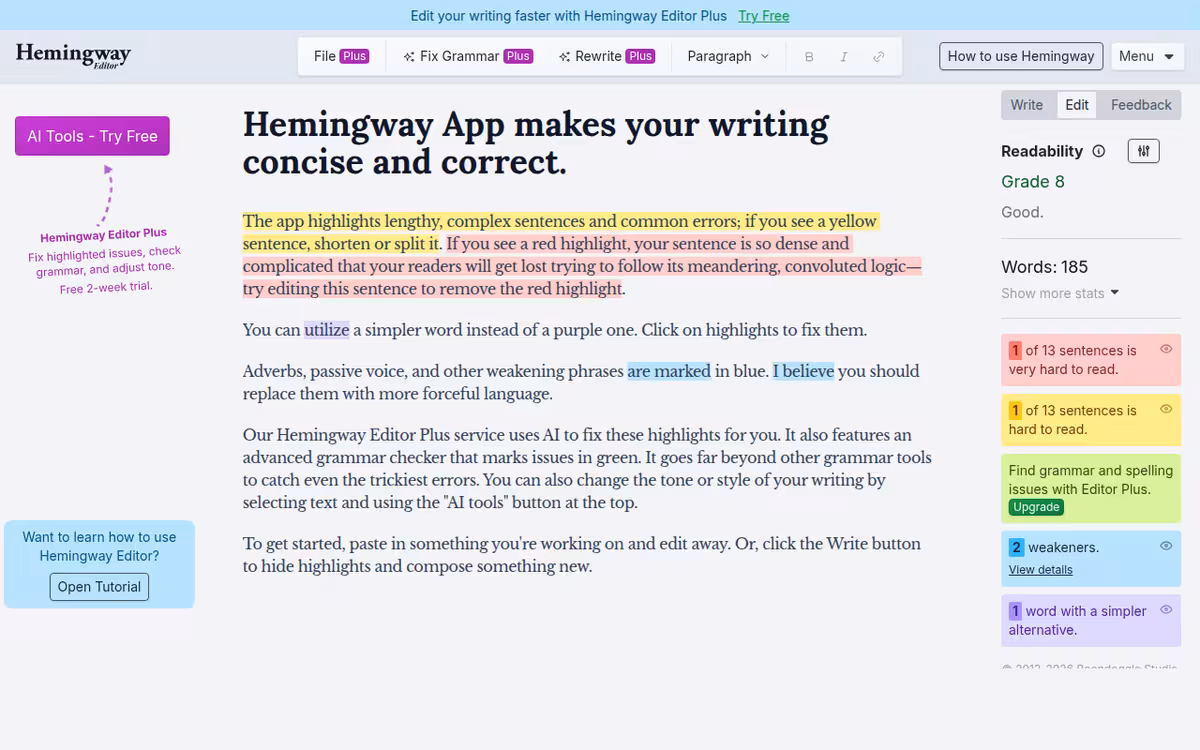
Task: Click the sparkle icon on Rewrite
Action: click(x=564, y=57)
